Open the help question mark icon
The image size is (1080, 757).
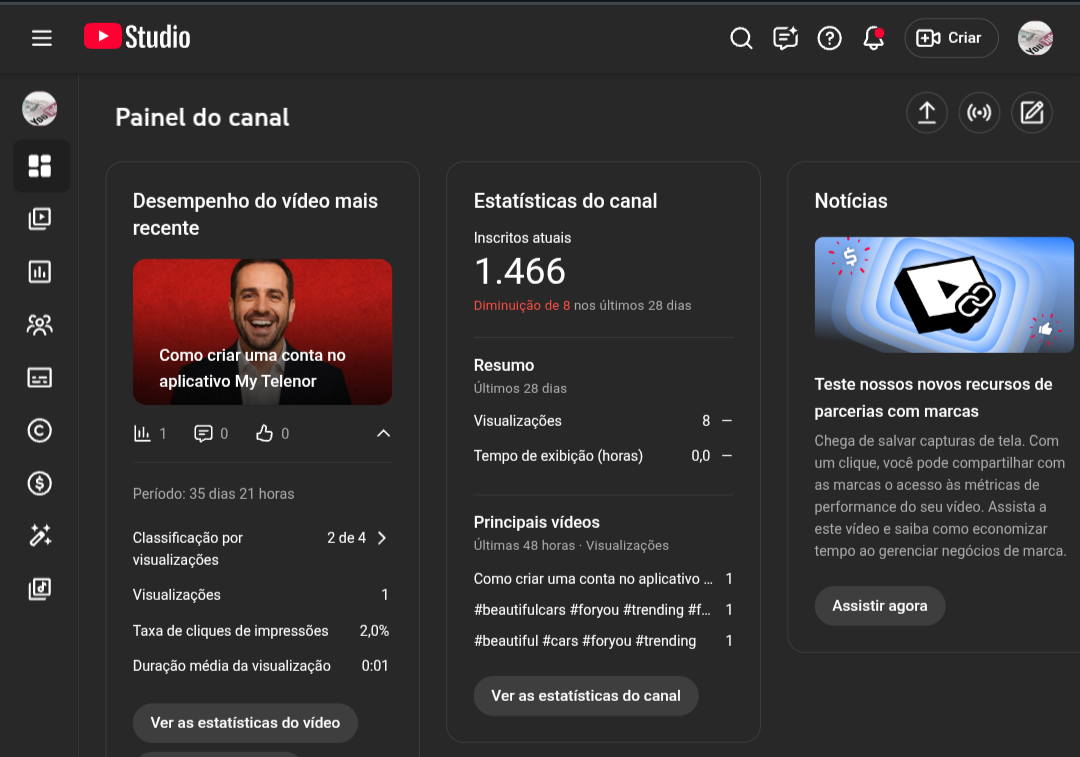point(829,38)
